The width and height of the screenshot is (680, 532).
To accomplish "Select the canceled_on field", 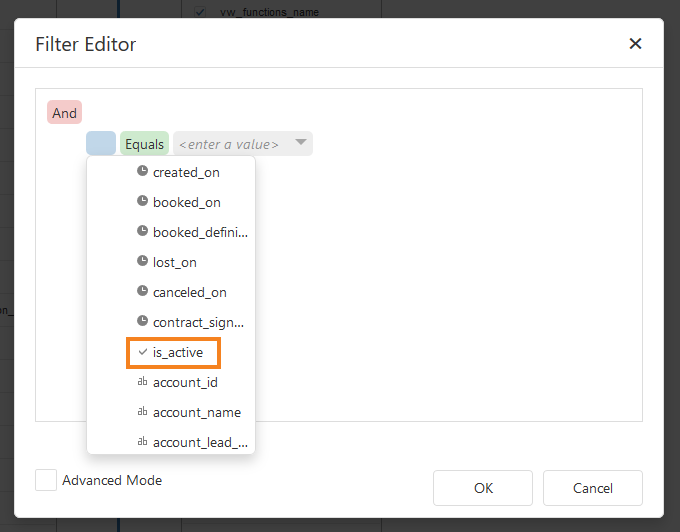I will tap(171, 292).
